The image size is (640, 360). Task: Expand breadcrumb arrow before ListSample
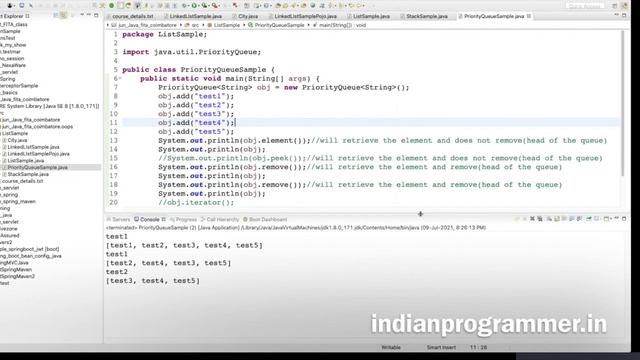pyautogui.click(x=202, y=25)
